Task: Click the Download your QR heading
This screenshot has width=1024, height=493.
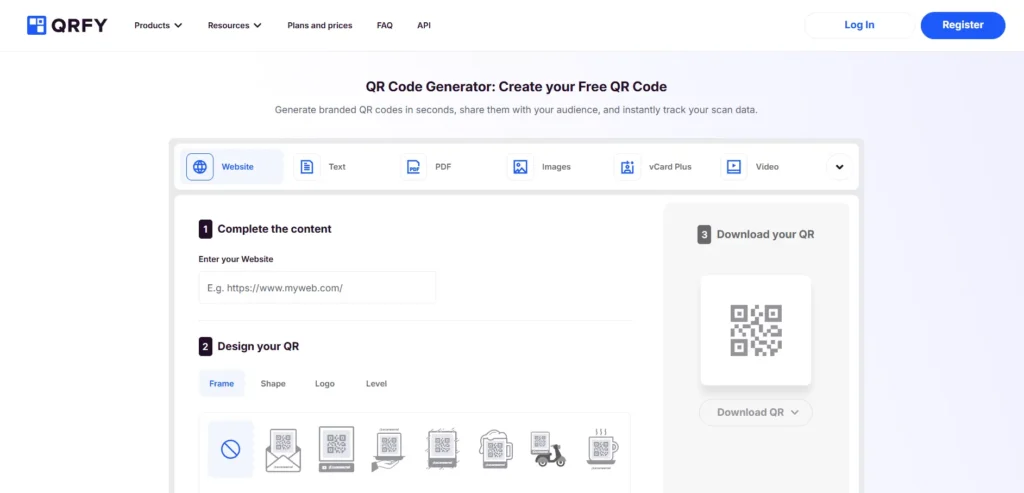Action: 765,234
